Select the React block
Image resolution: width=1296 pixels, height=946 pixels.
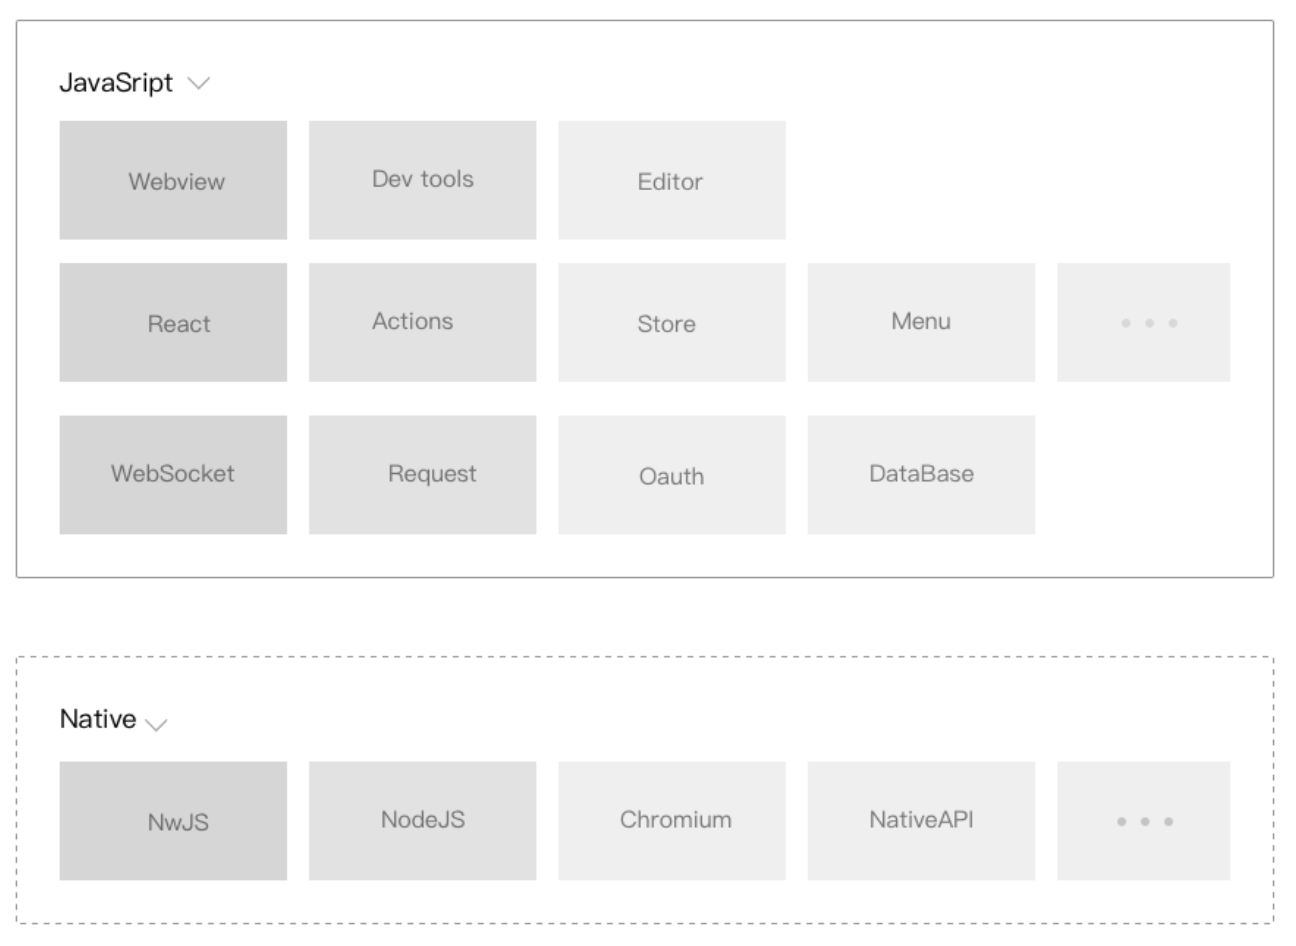173,322
